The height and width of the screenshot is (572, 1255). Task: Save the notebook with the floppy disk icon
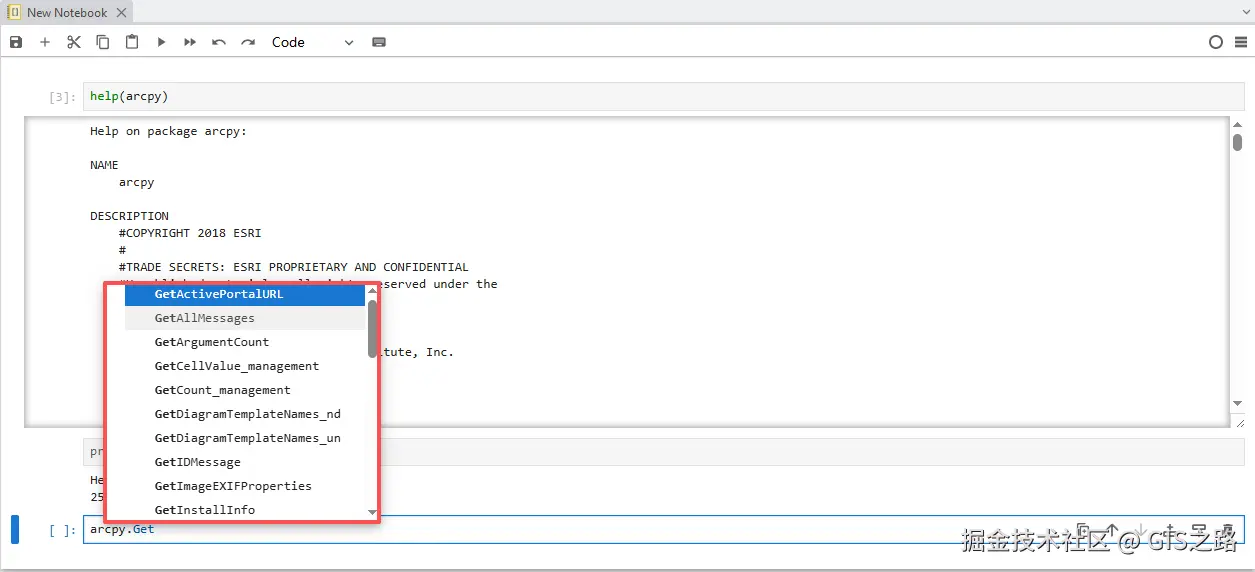pyautogui.click(x=16, y=42)
